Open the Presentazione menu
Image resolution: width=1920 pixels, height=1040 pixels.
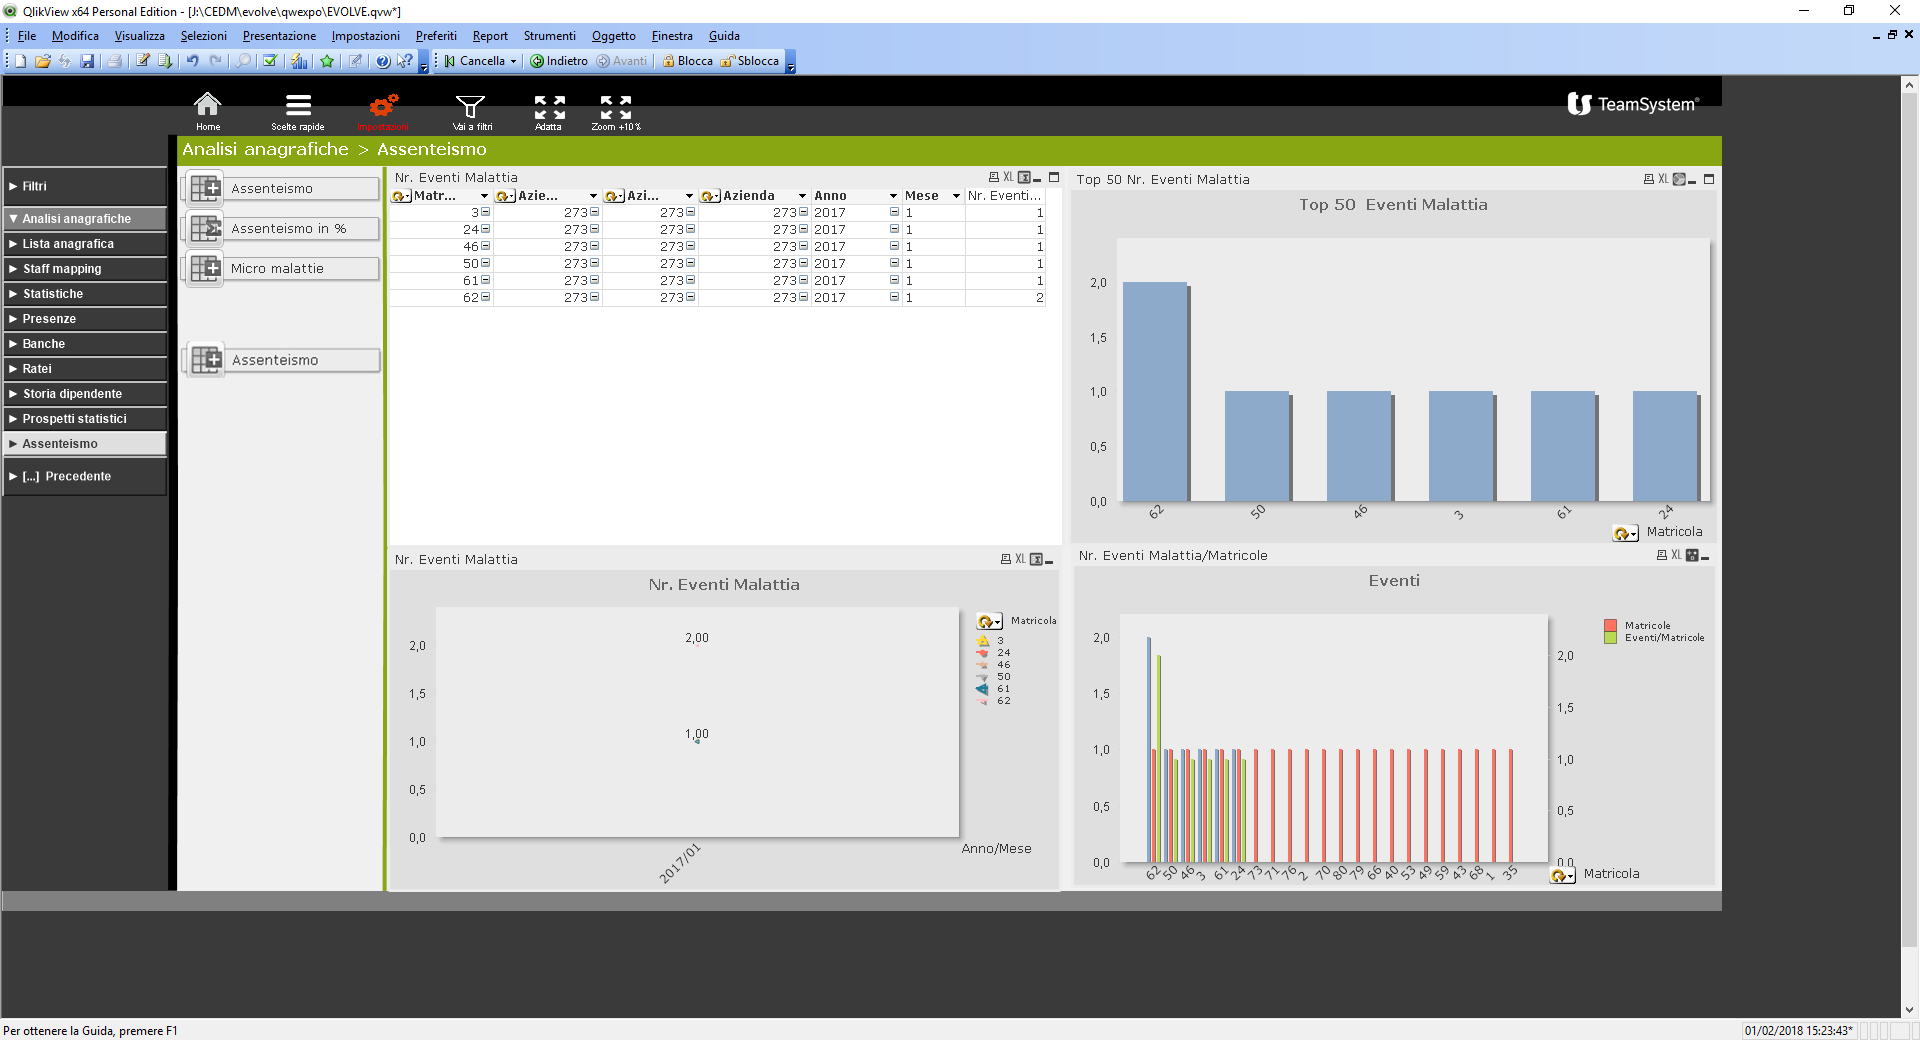tap(279, 36)
